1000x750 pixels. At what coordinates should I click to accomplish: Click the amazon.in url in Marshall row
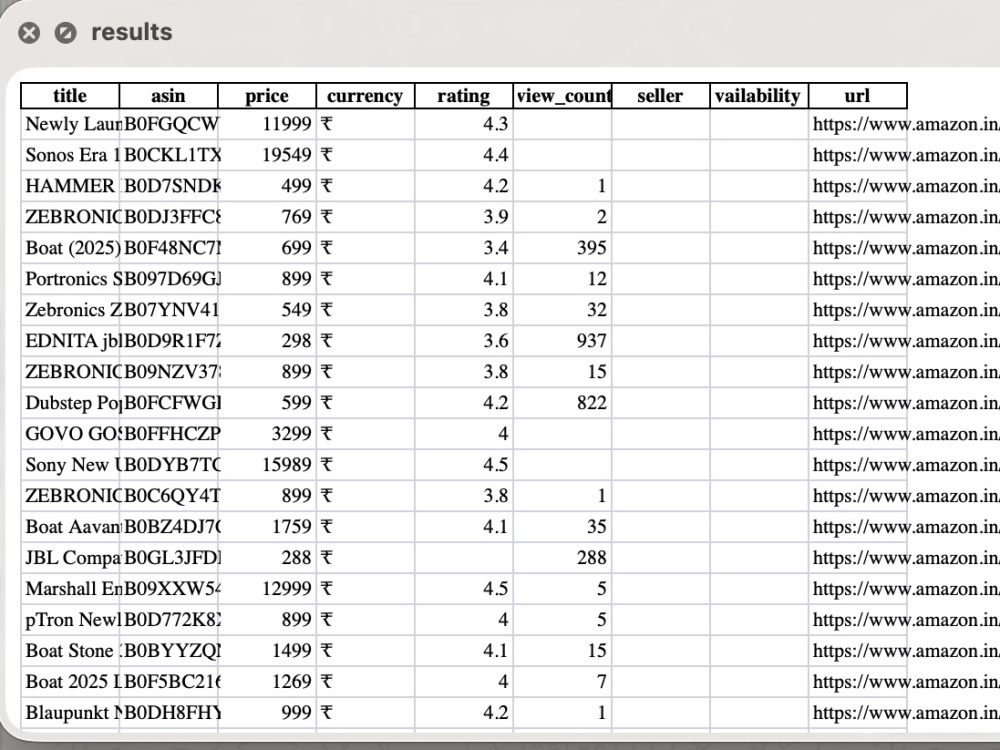tap(906, 588)
